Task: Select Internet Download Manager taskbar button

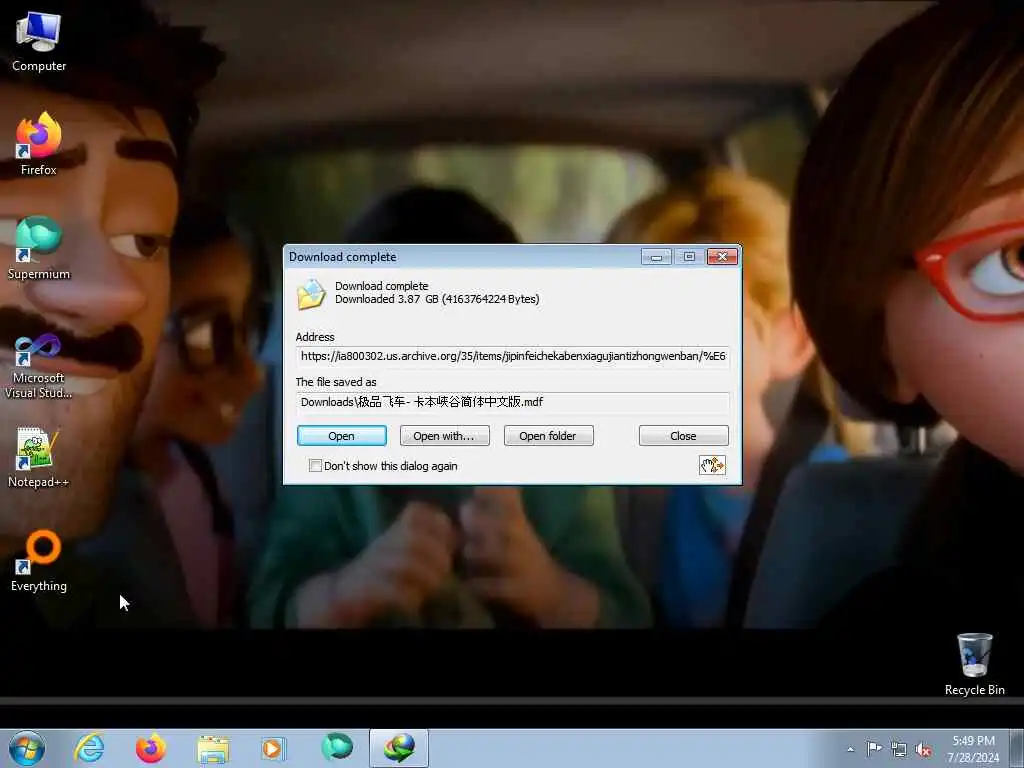Action: pos(399,748)
